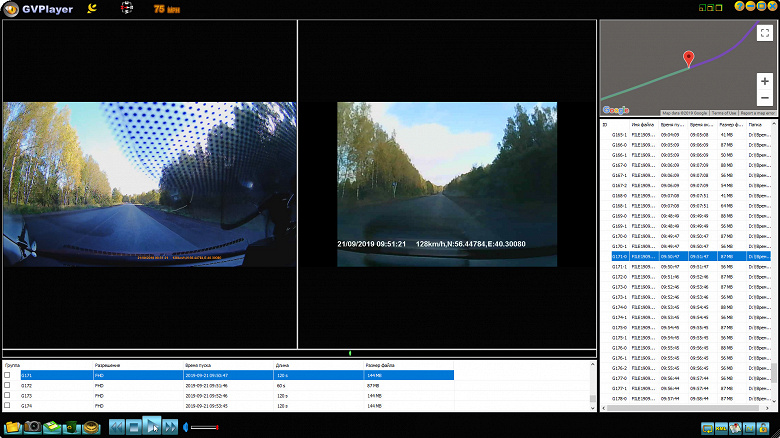Click the green floppy disk save icon
Image resolution: width=780 pixels, height=438 pixels.
(x=52, y=427)
